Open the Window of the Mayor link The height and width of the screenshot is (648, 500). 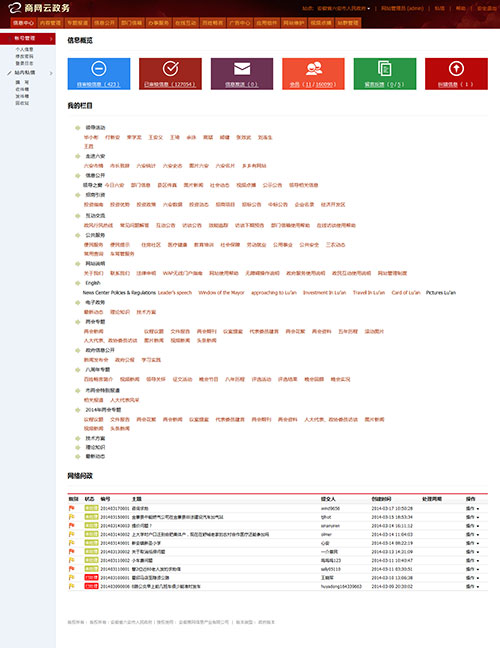pyautogui.click(x=221, y=293)
